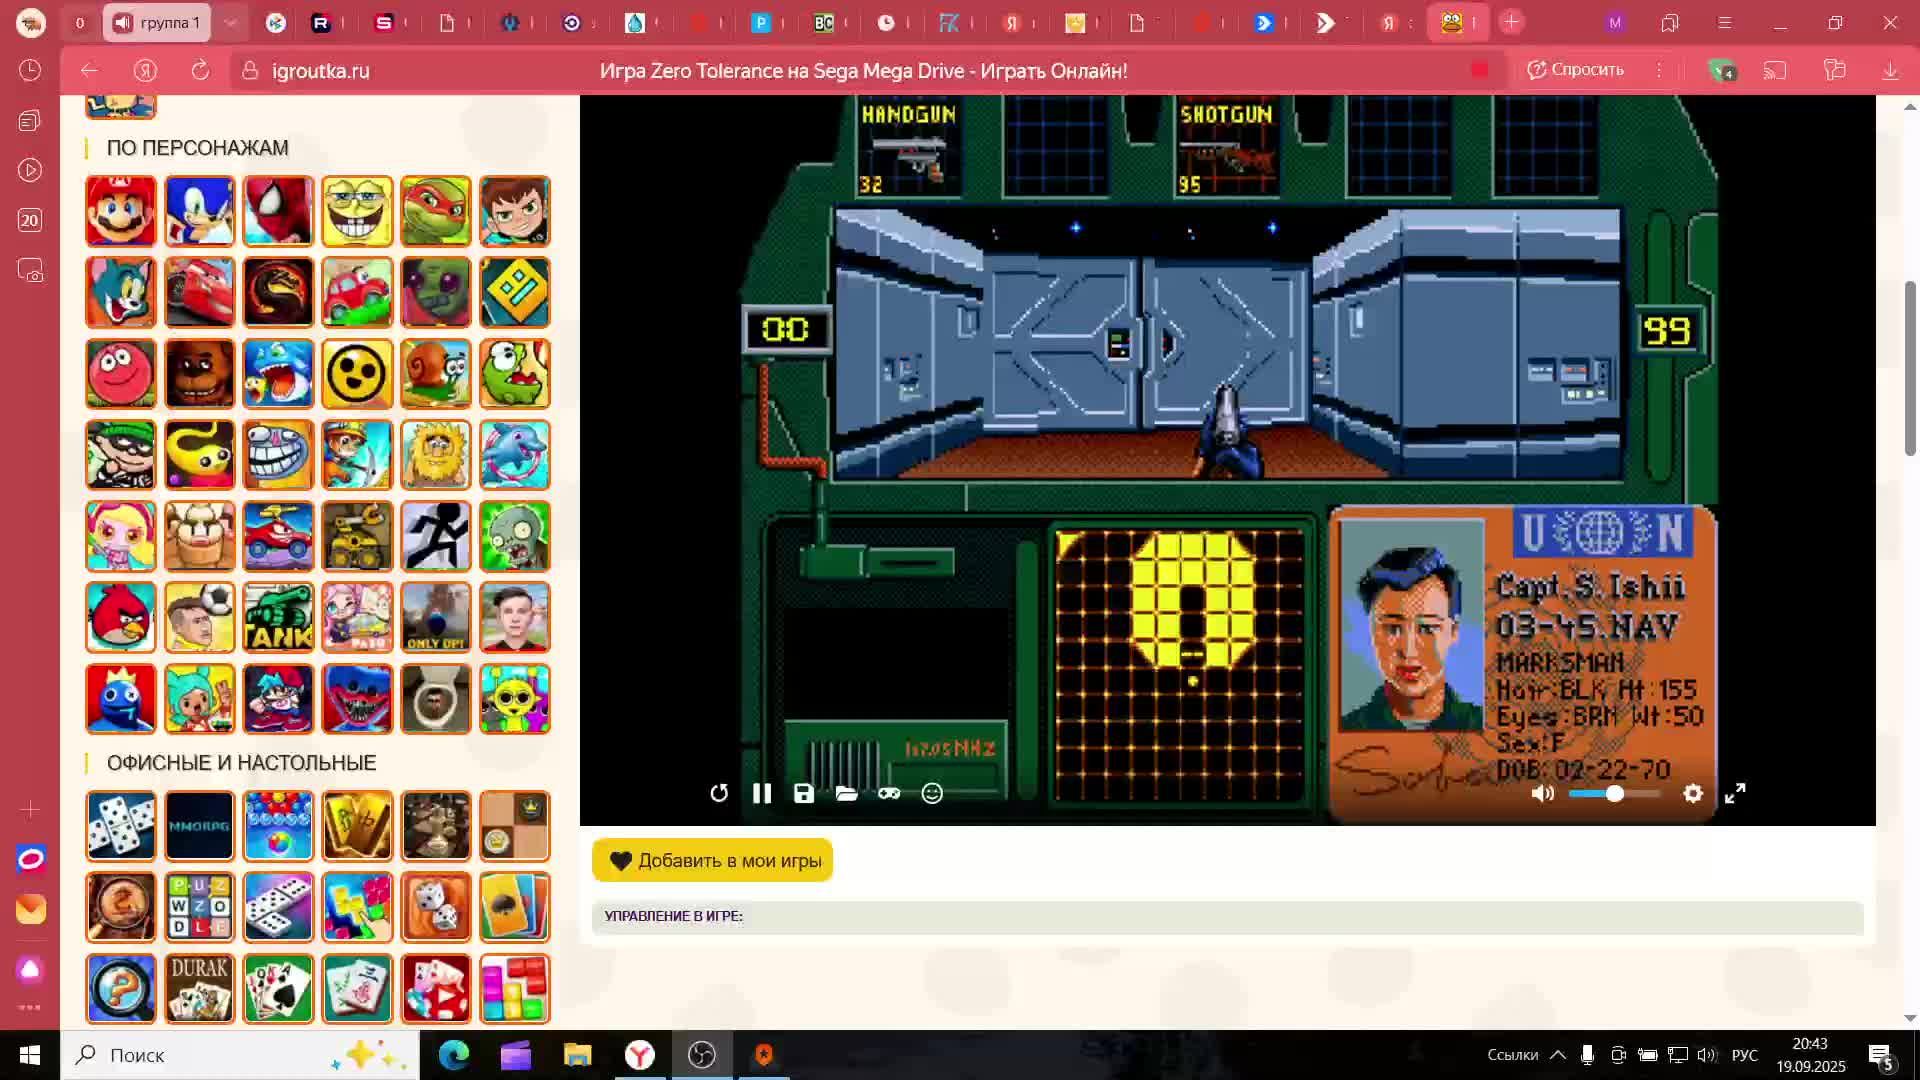Image resolution: width=1920 pixels, height=1080 pixels.
Task: Switch to группа 1 tab
Action: pyautogui.click(x=157, y=22)
